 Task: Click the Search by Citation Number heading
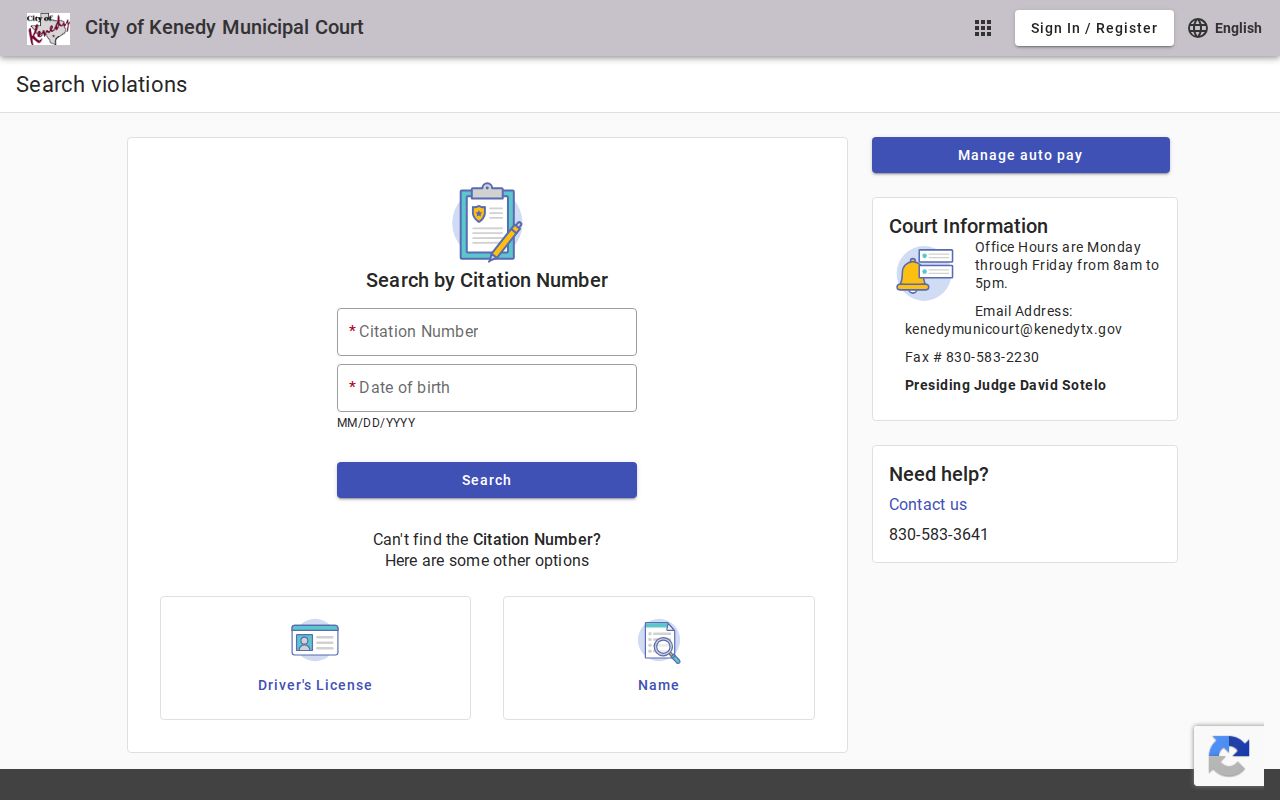[x=487, y=280]
